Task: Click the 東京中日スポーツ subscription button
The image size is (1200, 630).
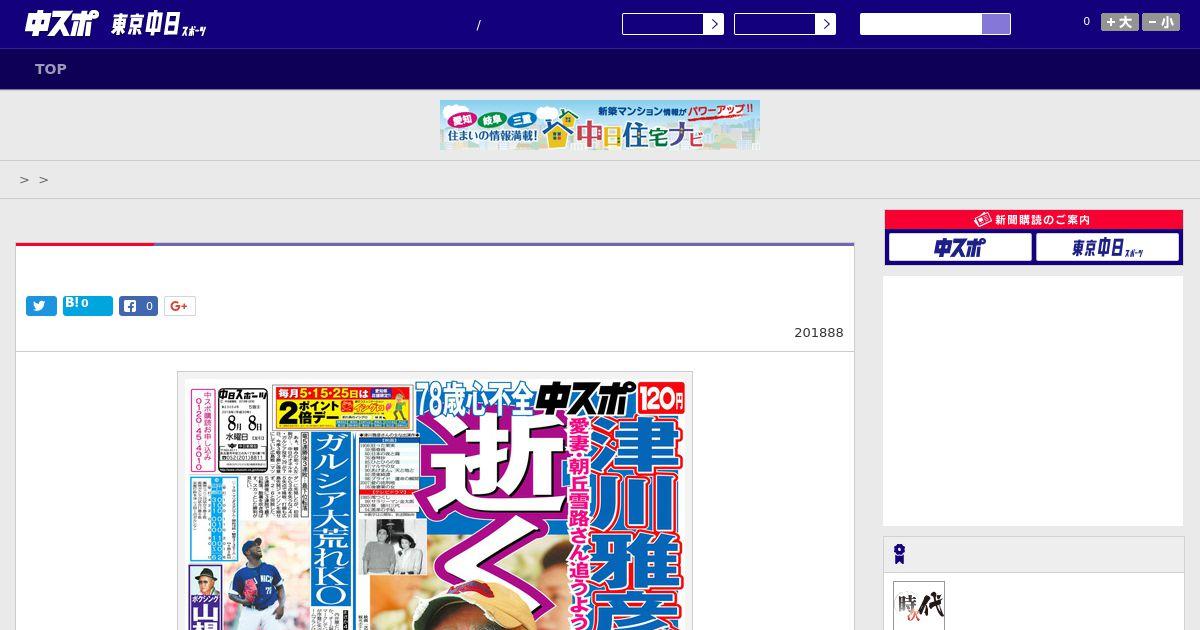Action: coord(1107,247)
